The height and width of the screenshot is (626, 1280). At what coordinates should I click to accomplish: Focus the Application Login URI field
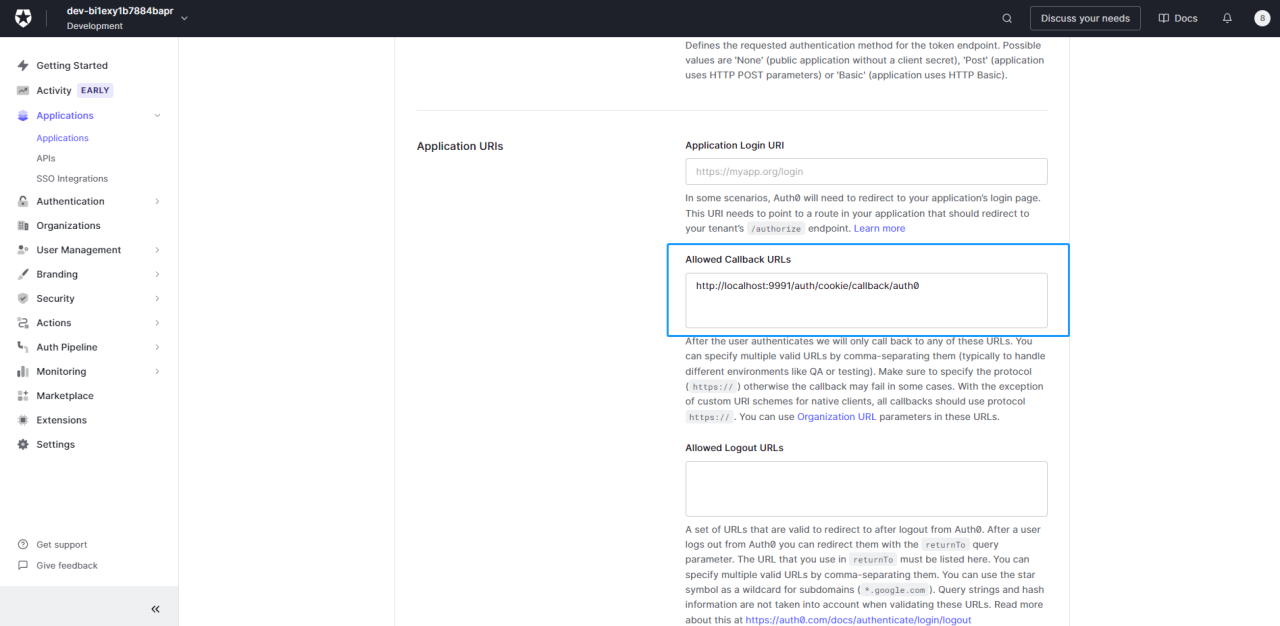(866, 172)
